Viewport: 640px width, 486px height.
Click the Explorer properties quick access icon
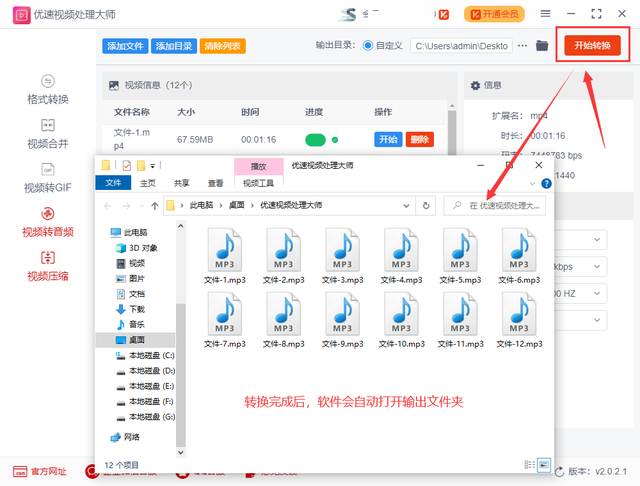coord(127,165)
